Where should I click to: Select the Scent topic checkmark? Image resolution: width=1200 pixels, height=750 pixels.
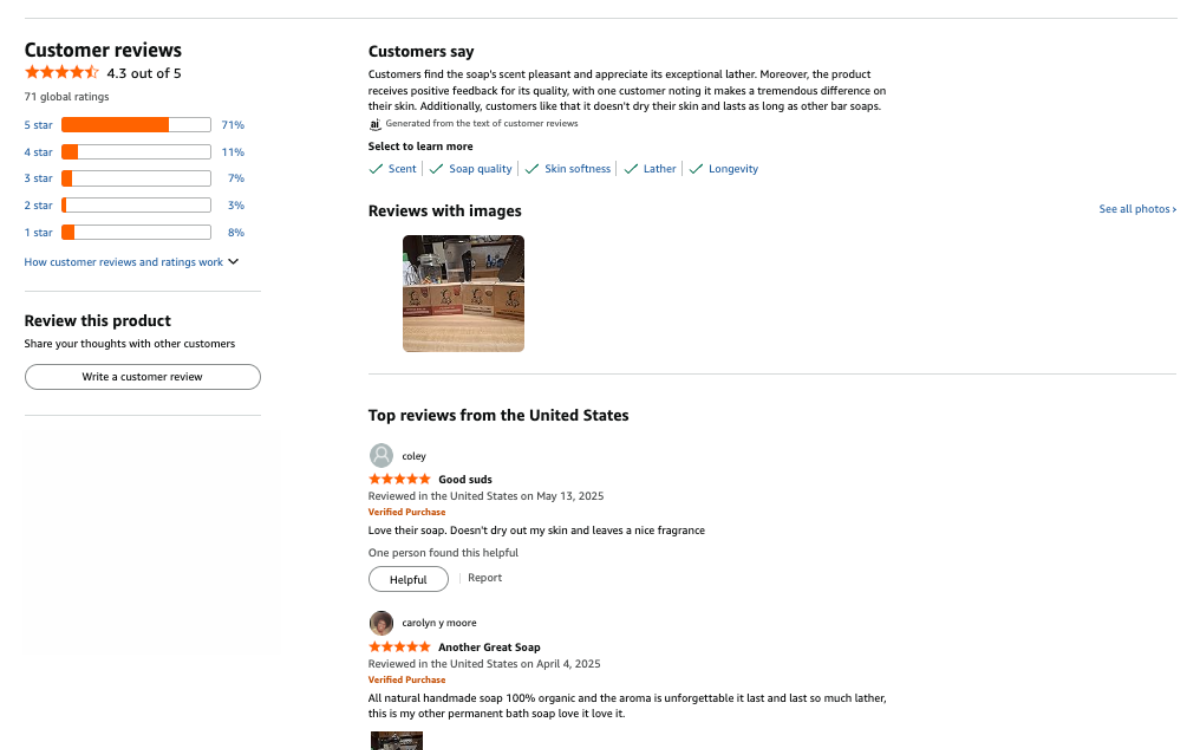pyautogui.click(x=377, y=169)
